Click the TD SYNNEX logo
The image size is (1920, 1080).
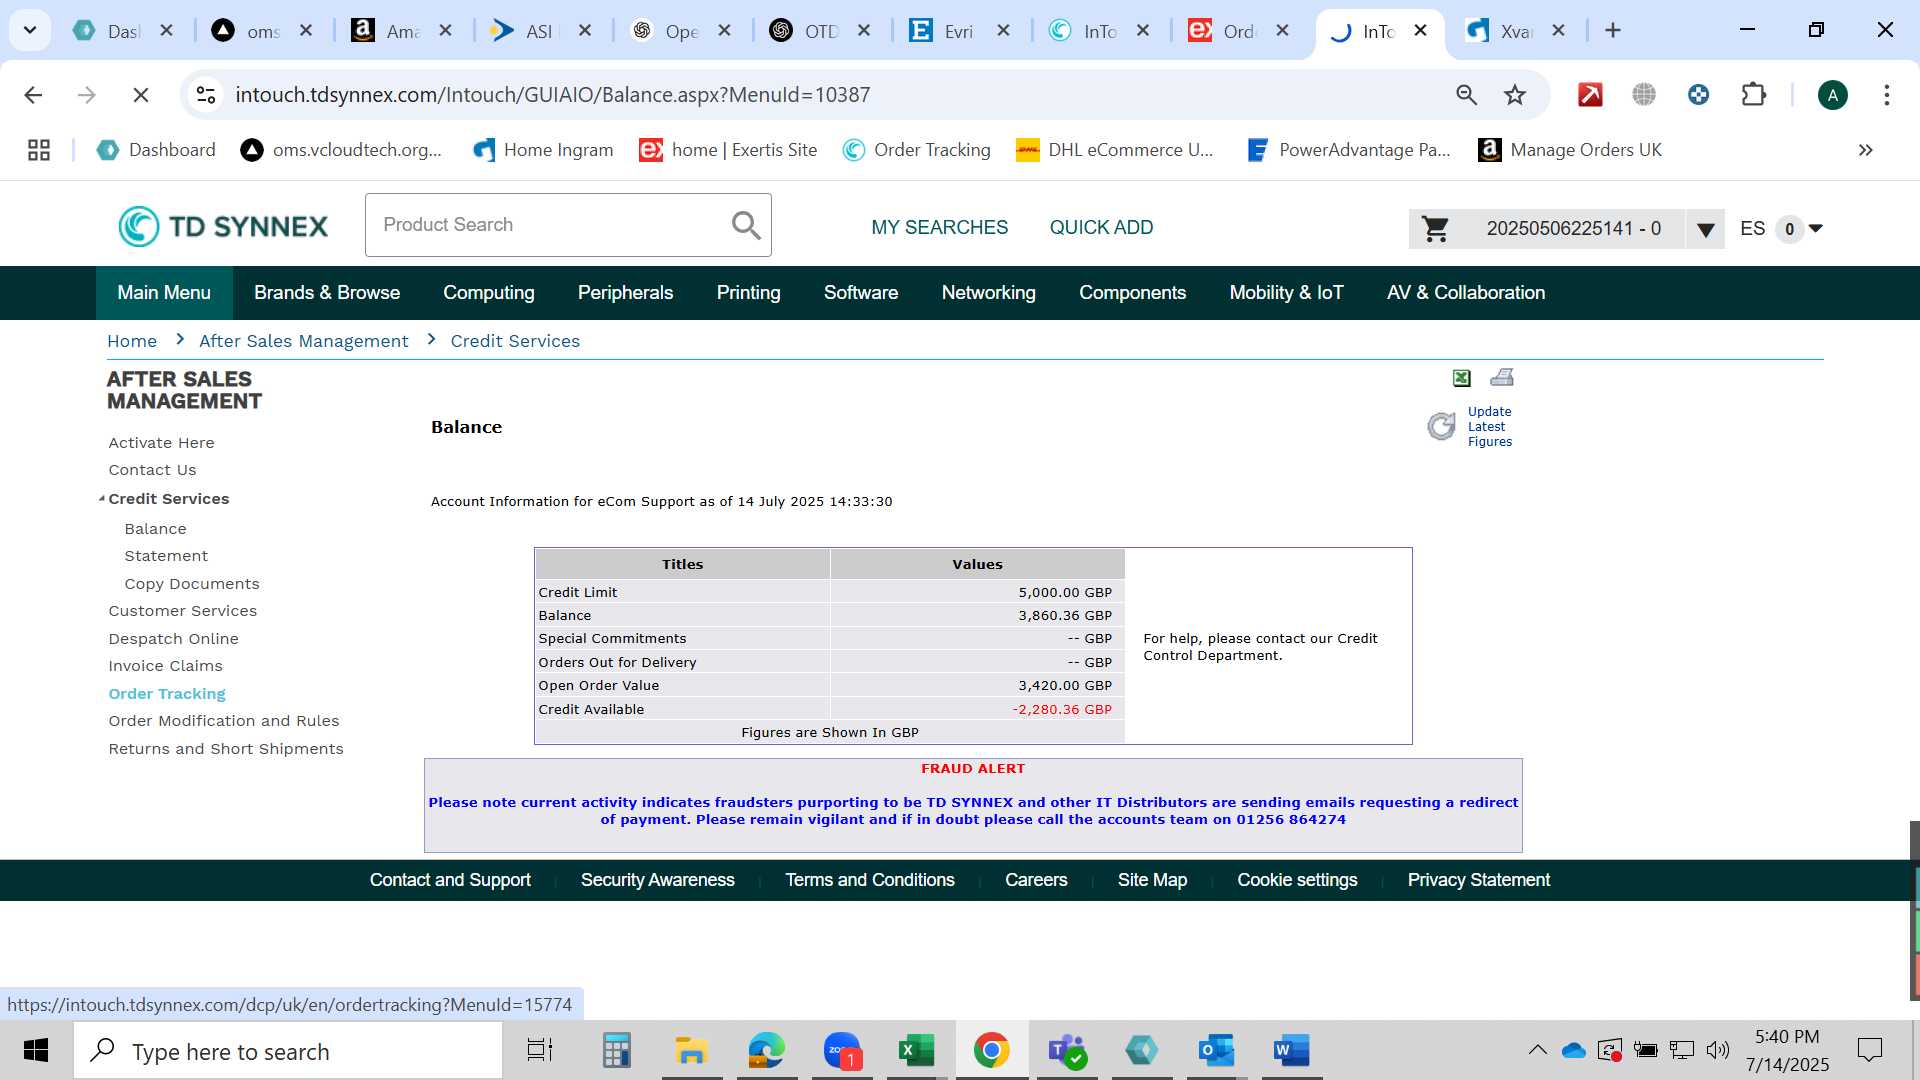point(223,226)
